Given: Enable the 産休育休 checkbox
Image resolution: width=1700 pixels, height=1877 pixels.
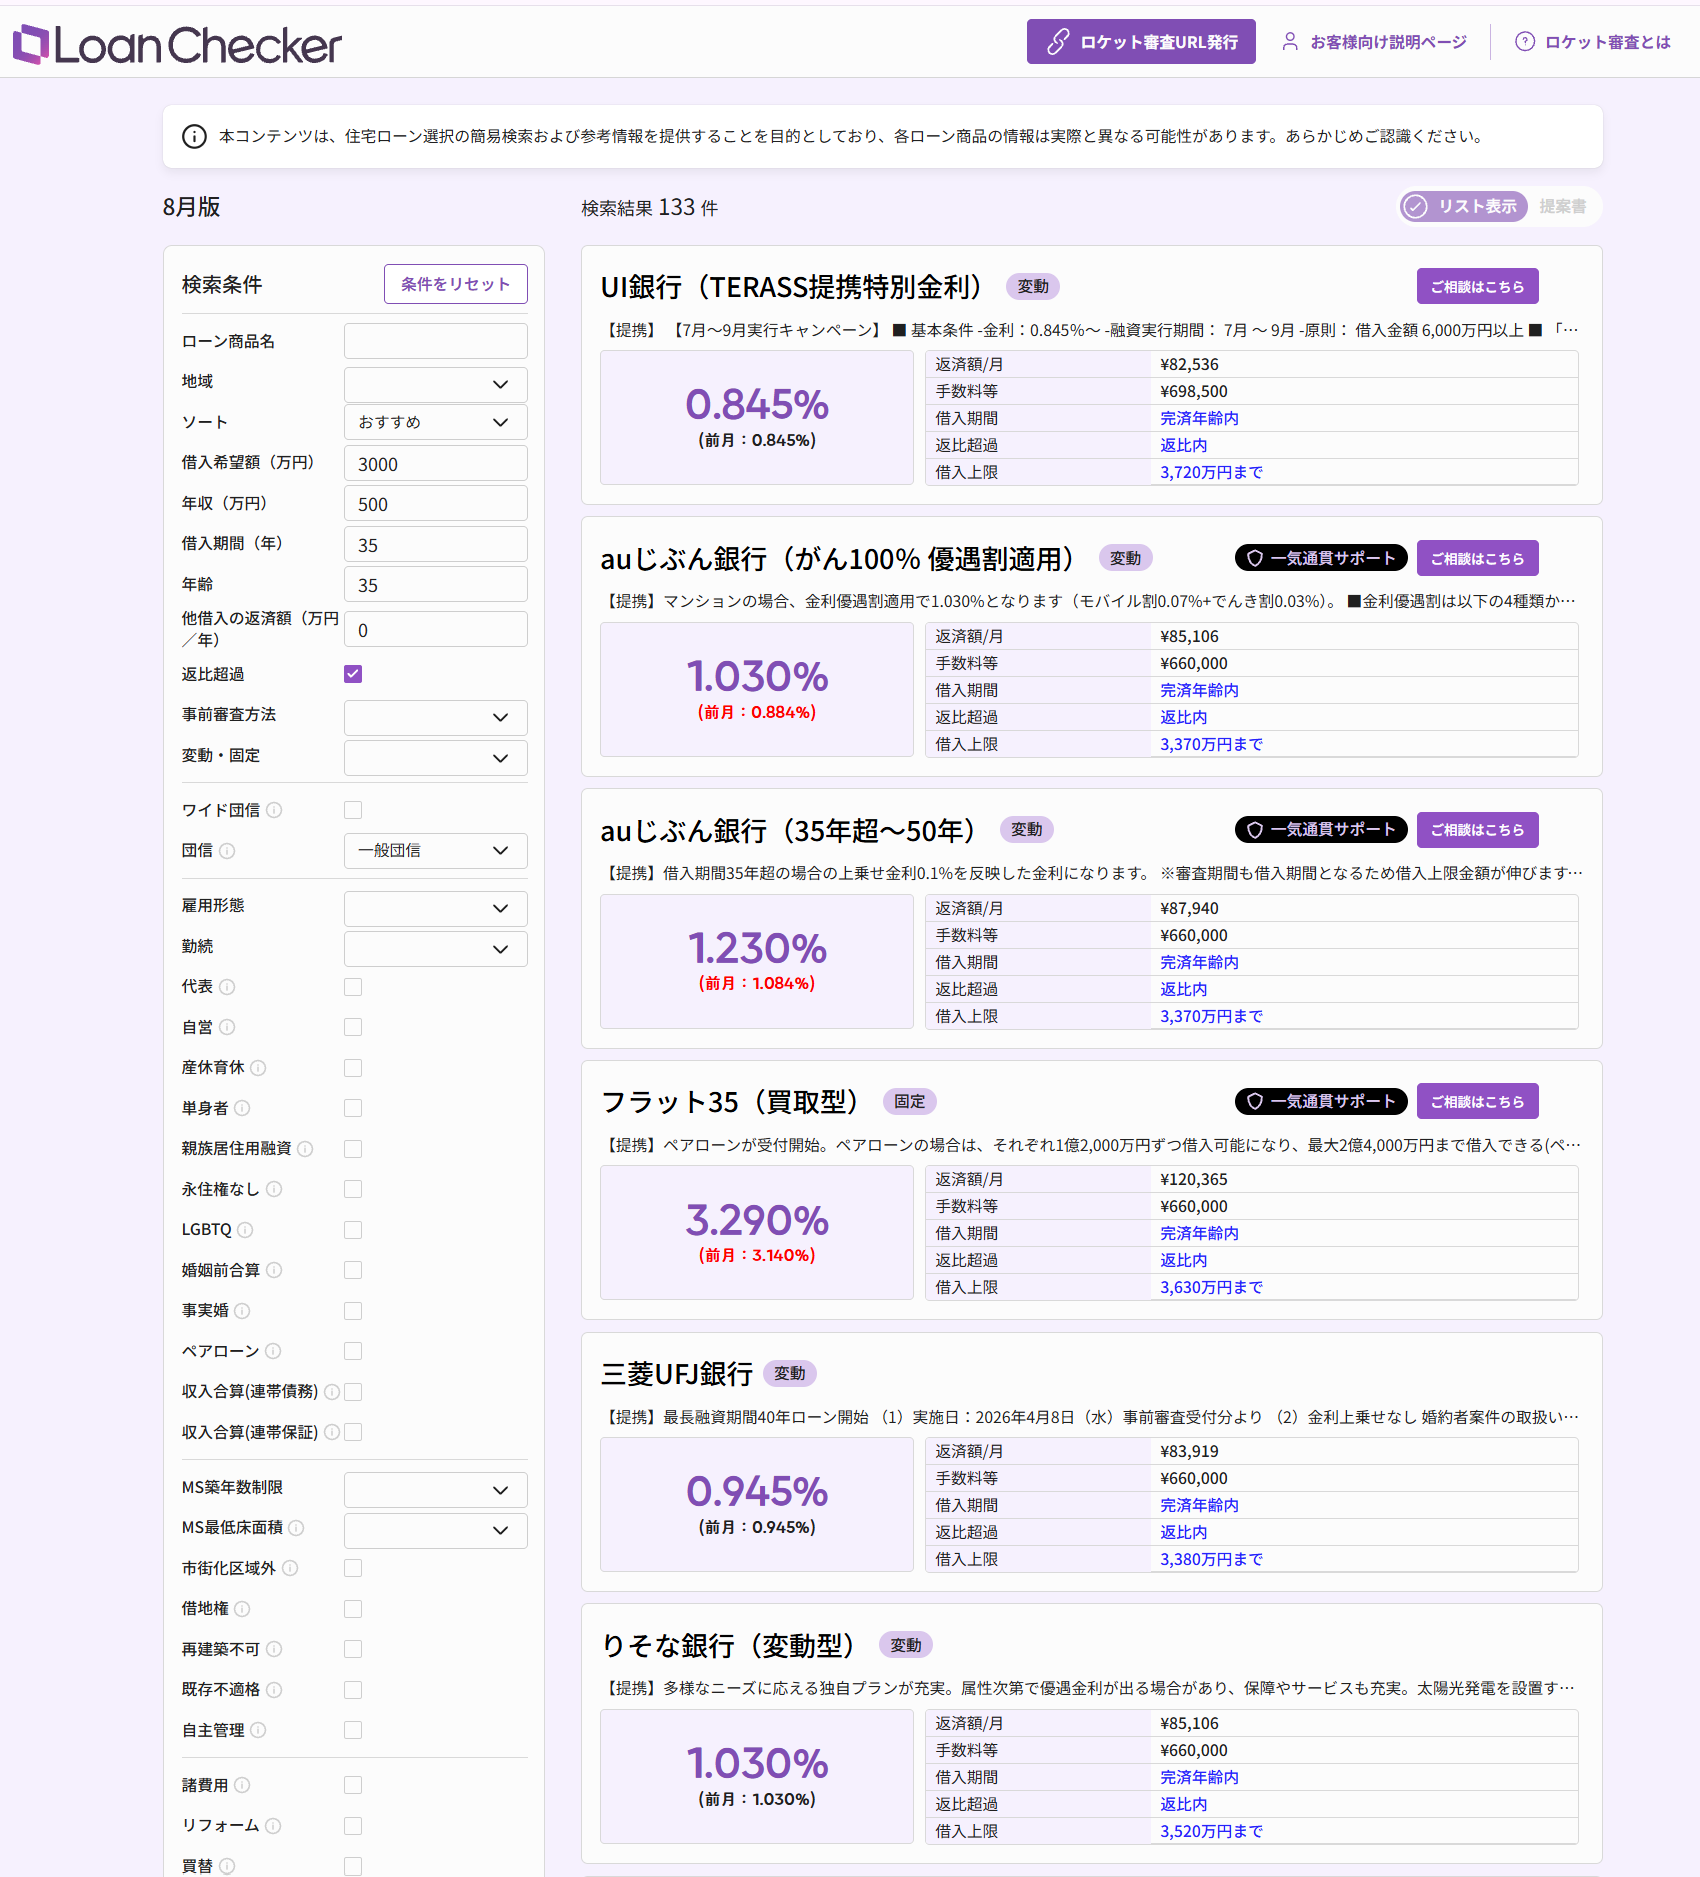Looking at the screenshot, I should click(353, 1068).
